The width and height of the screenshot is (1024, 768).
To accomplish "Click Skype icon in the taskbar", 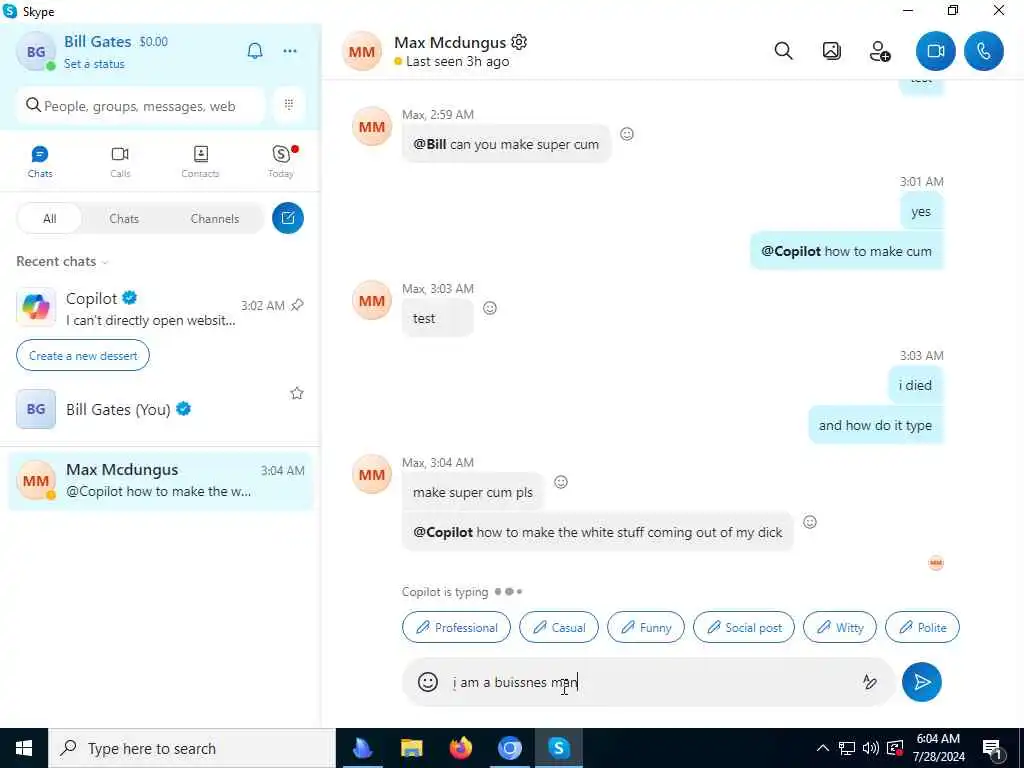I will click(559, 748).
